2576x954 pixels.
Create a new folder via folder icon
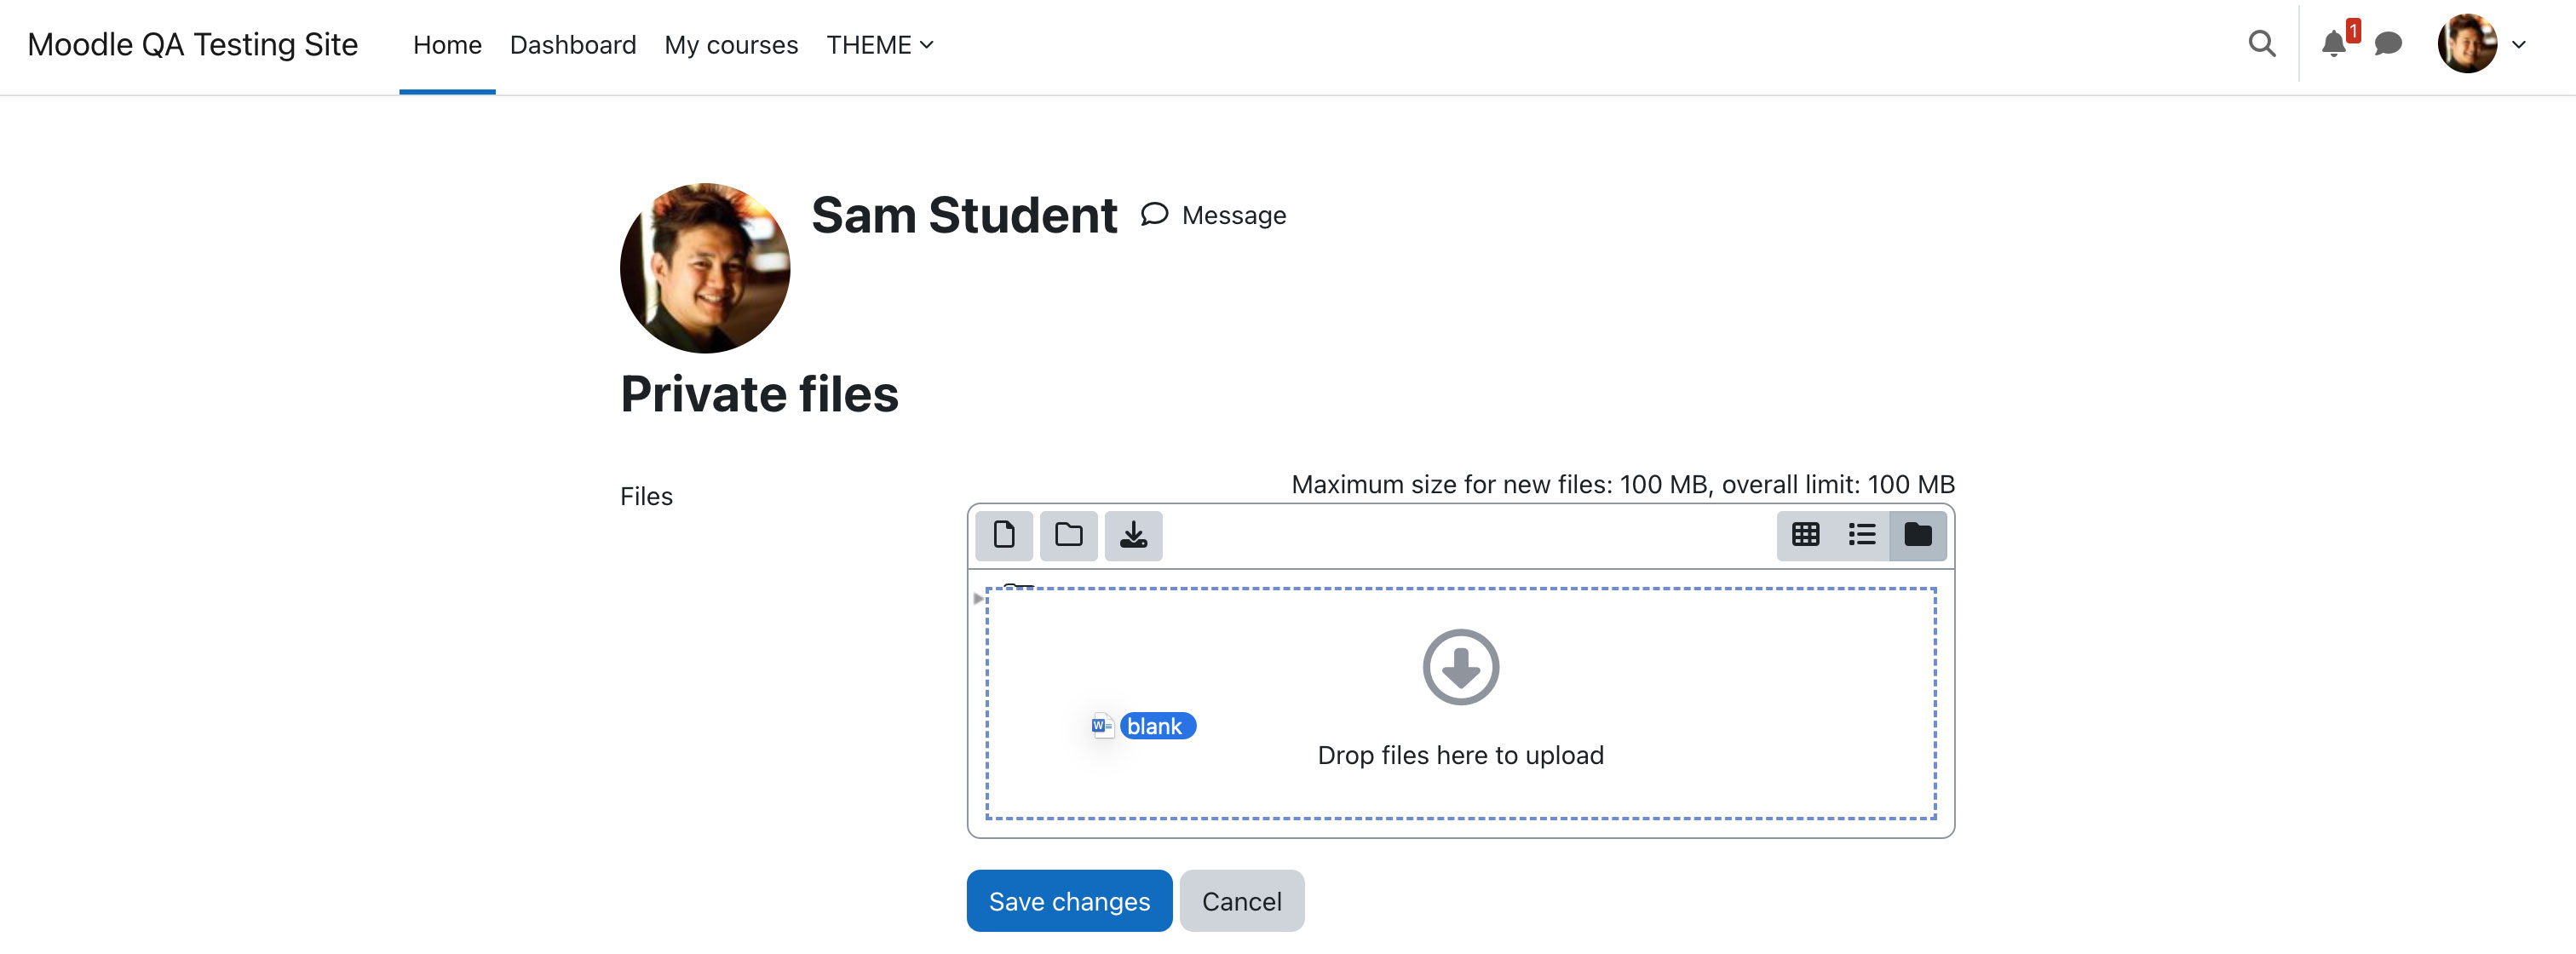click(1068, 535)
